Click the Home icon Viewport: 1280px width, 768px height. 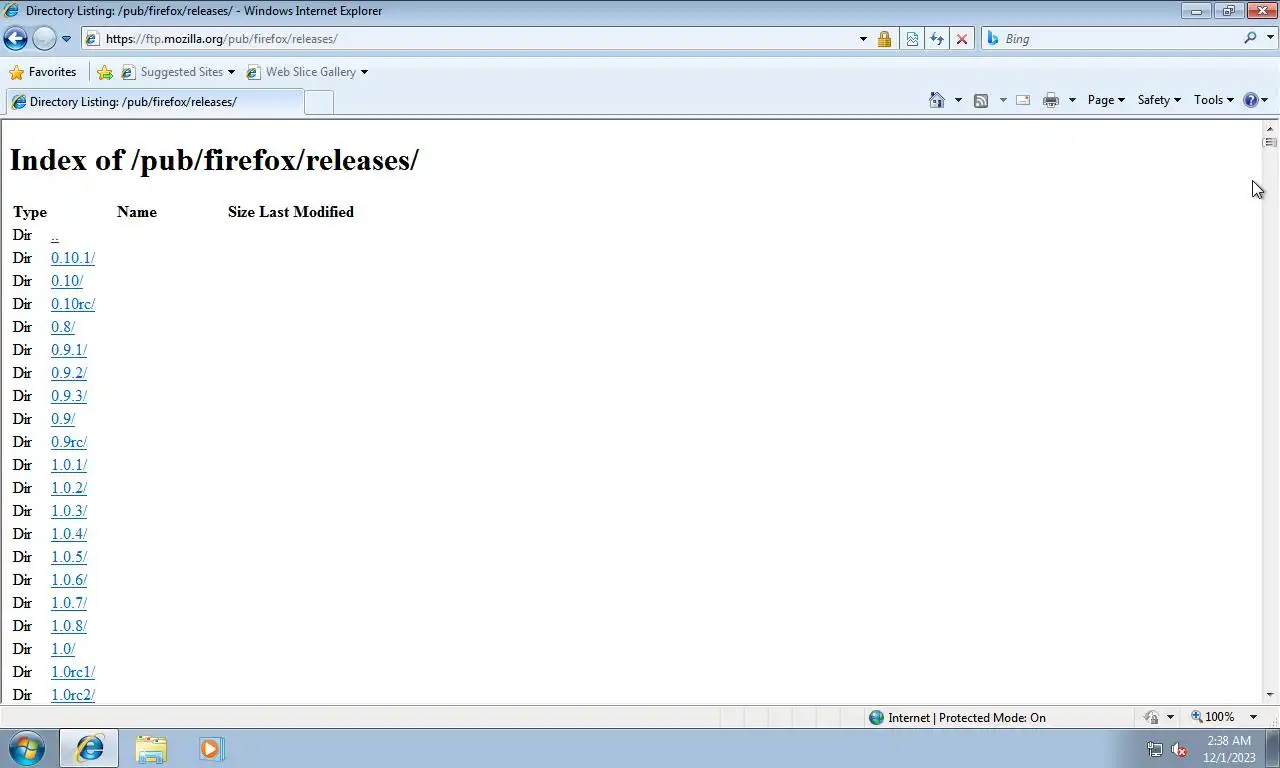coord(937,100)
